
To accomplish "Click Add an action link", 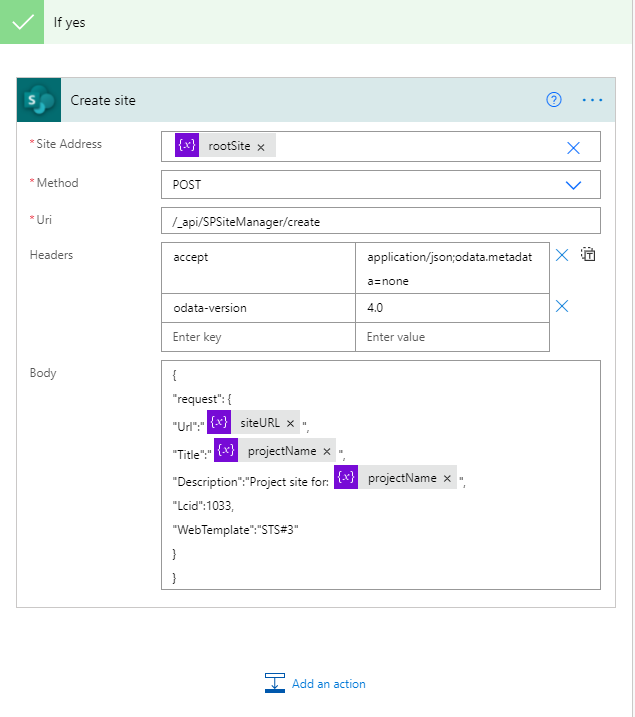I will tap(329, 684).
